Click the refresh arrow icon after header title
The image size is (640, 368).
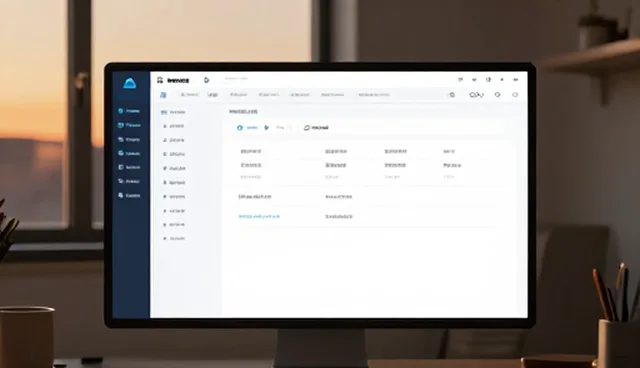(207, 80)
